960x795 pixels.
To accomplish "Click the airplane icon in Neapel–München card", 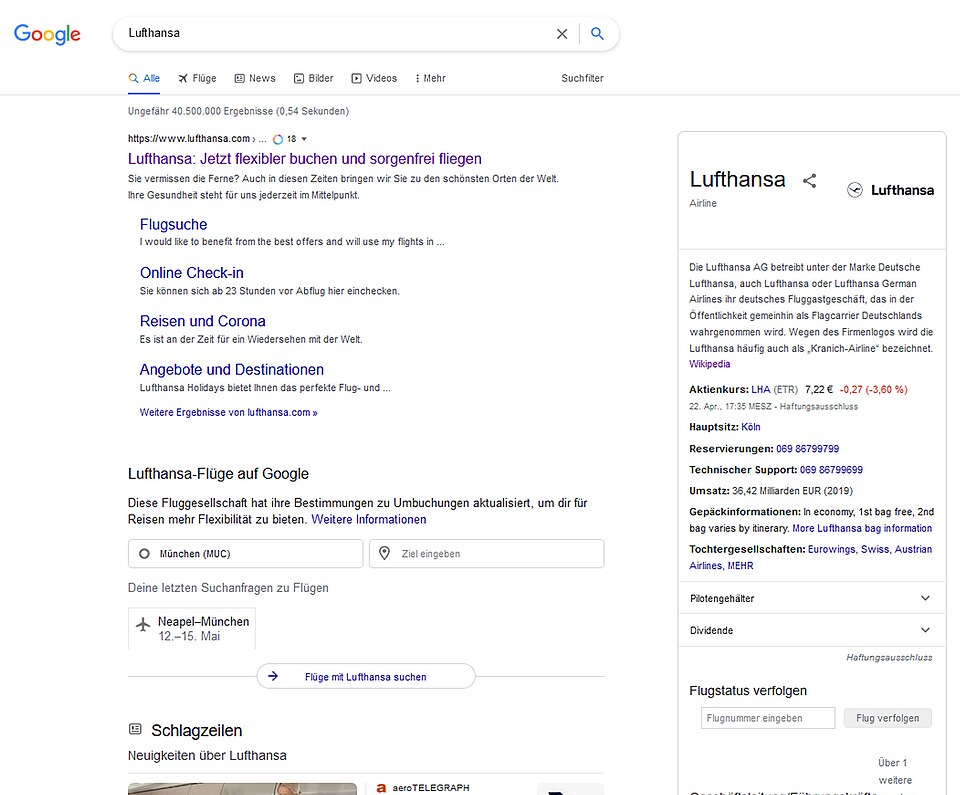I will click(x=143, y=625).
